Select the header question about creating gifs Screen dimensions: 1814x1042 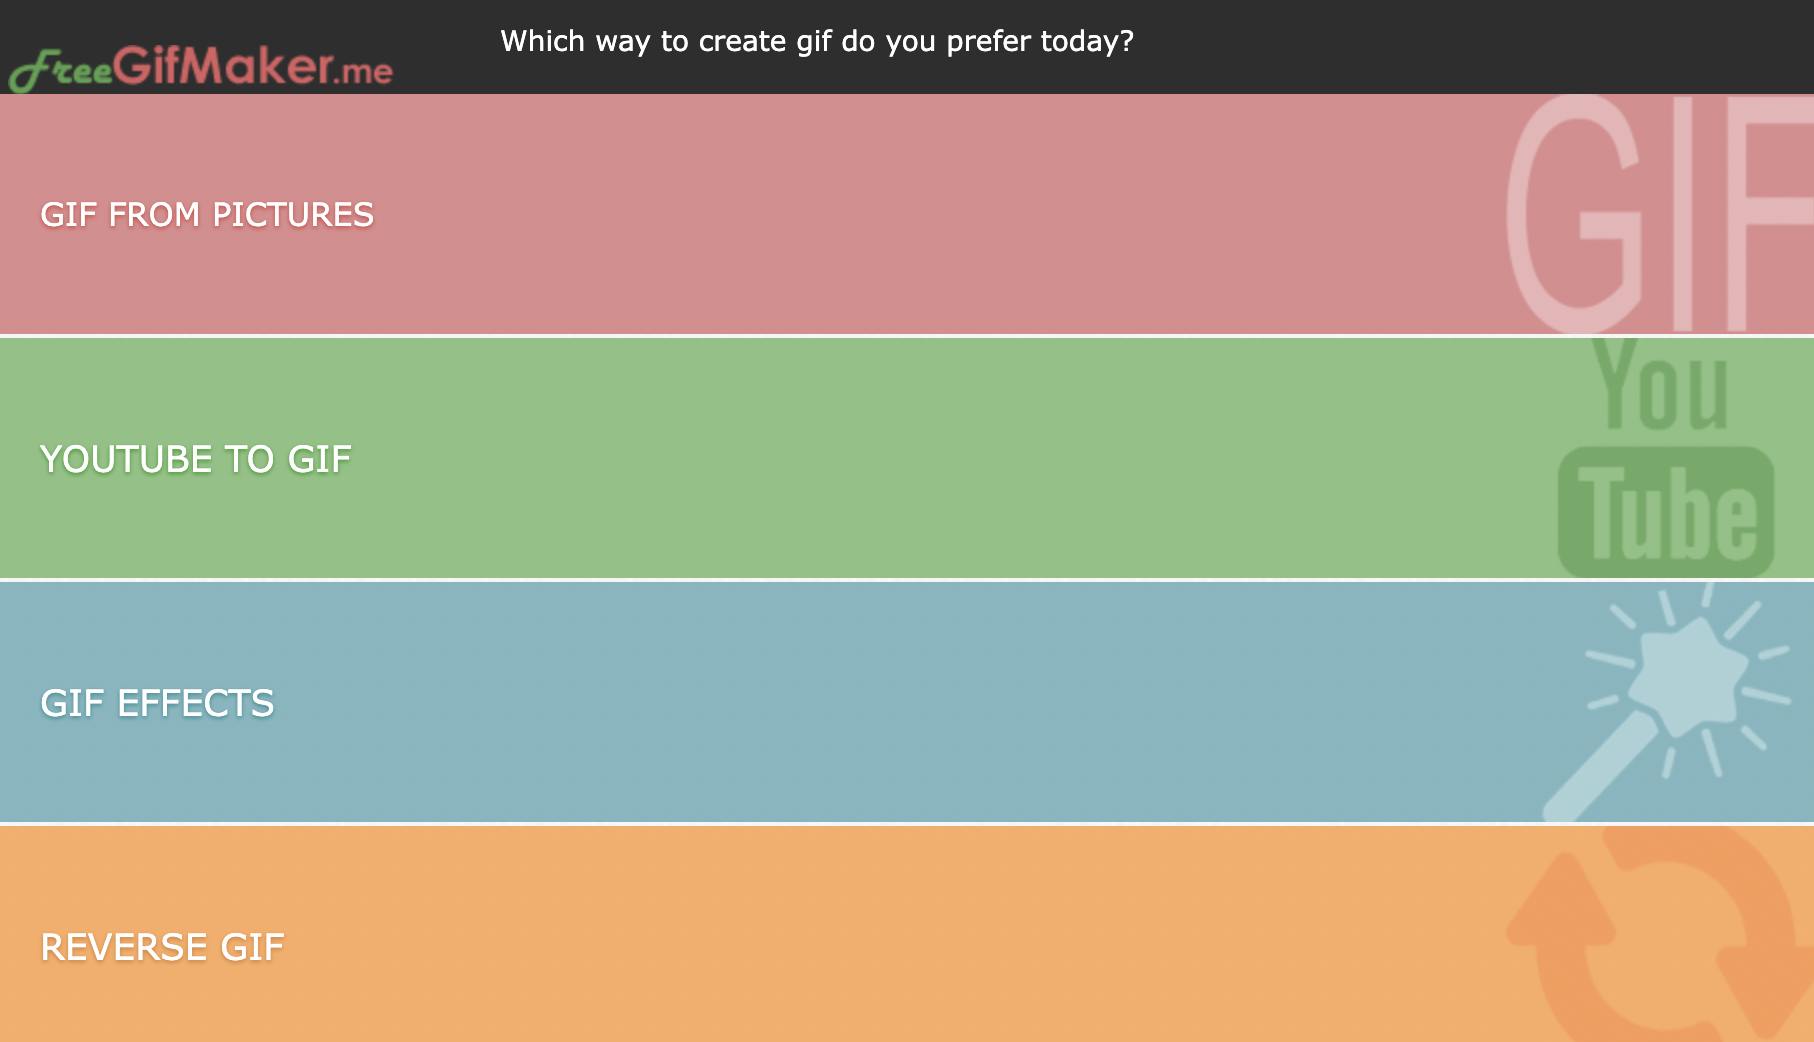tap(817, 41)
